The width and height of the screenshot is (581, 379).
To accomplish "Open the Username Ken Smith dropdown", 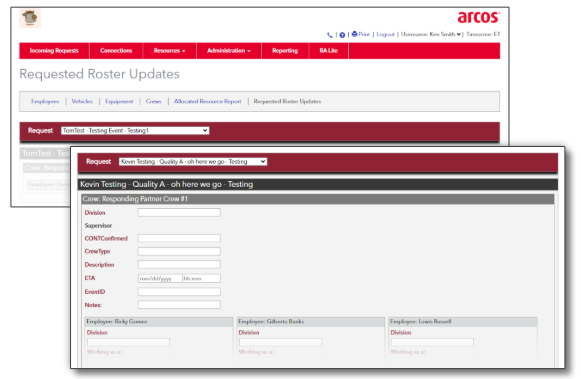I will click(x=431, y=34).
